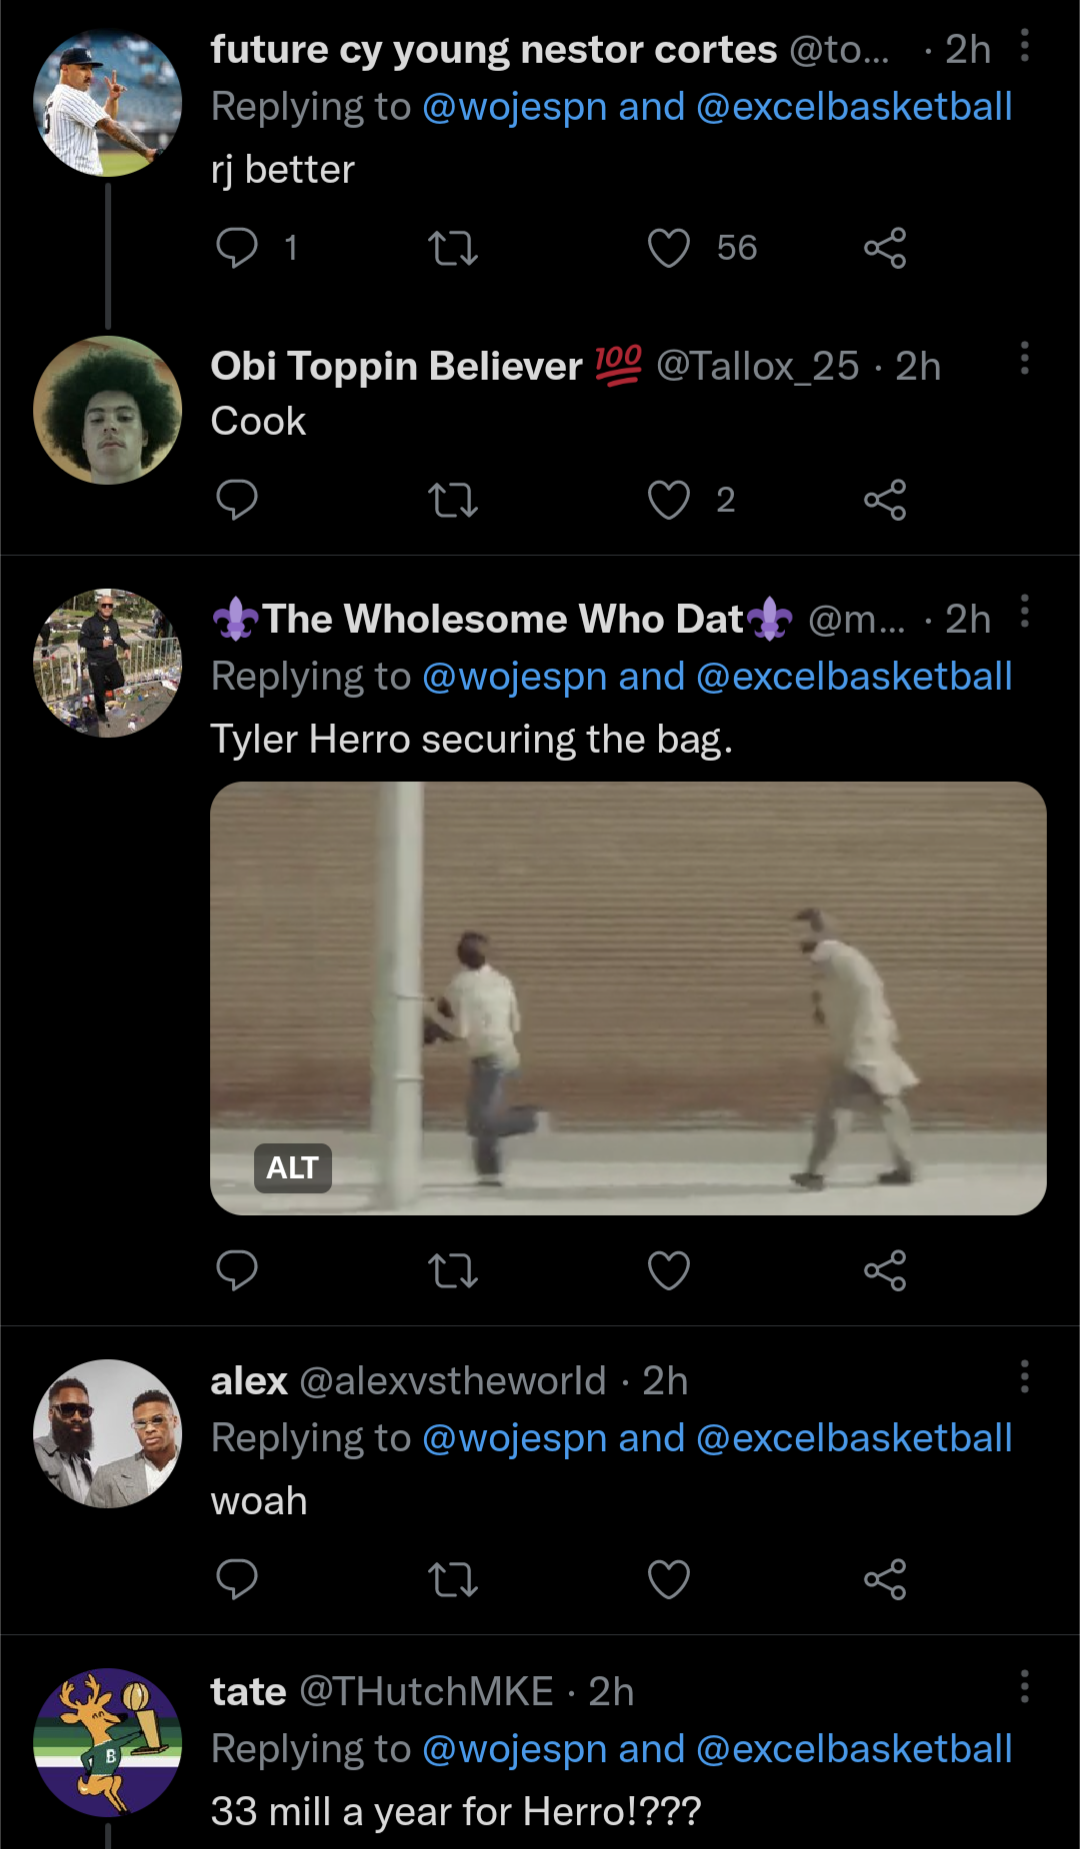Retweet the "Cook" reply
The height and width of the screenshot is (1849, 1080).
453,500
